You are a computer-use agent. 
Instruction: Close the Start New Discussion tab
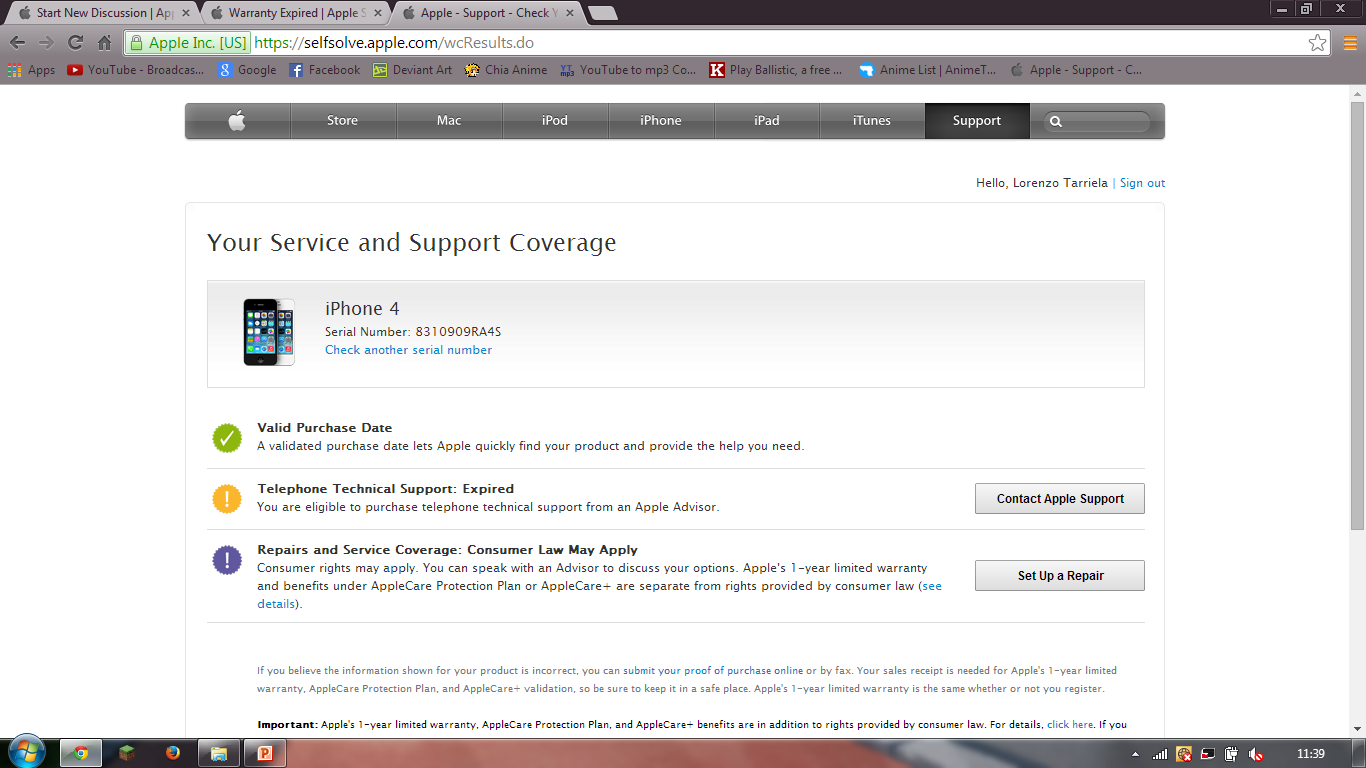click(x=185, y=13)
